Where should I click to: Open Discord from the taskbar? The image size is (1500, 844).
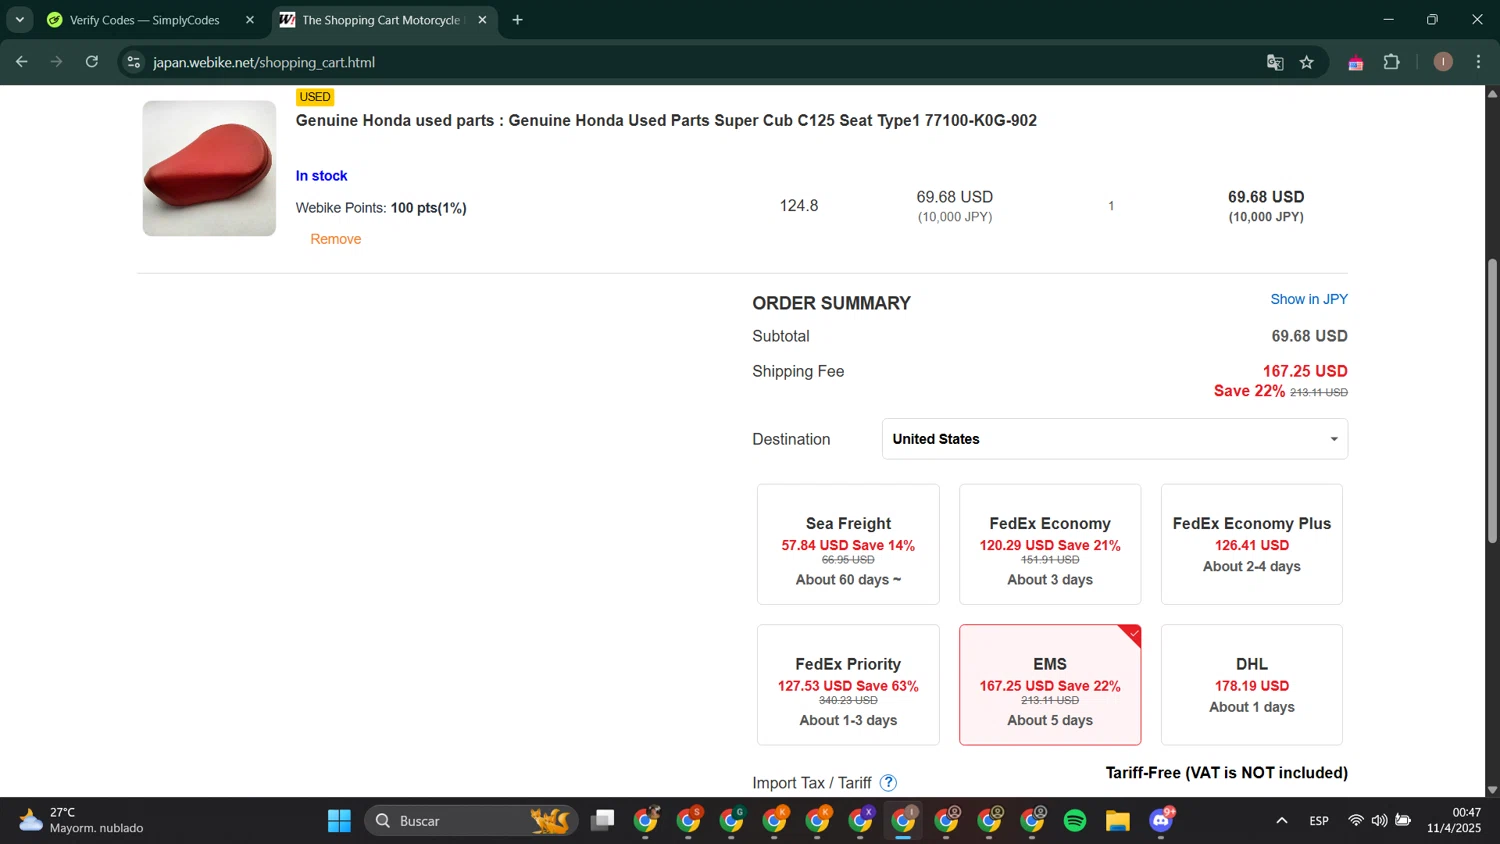tap(1161, 821)
